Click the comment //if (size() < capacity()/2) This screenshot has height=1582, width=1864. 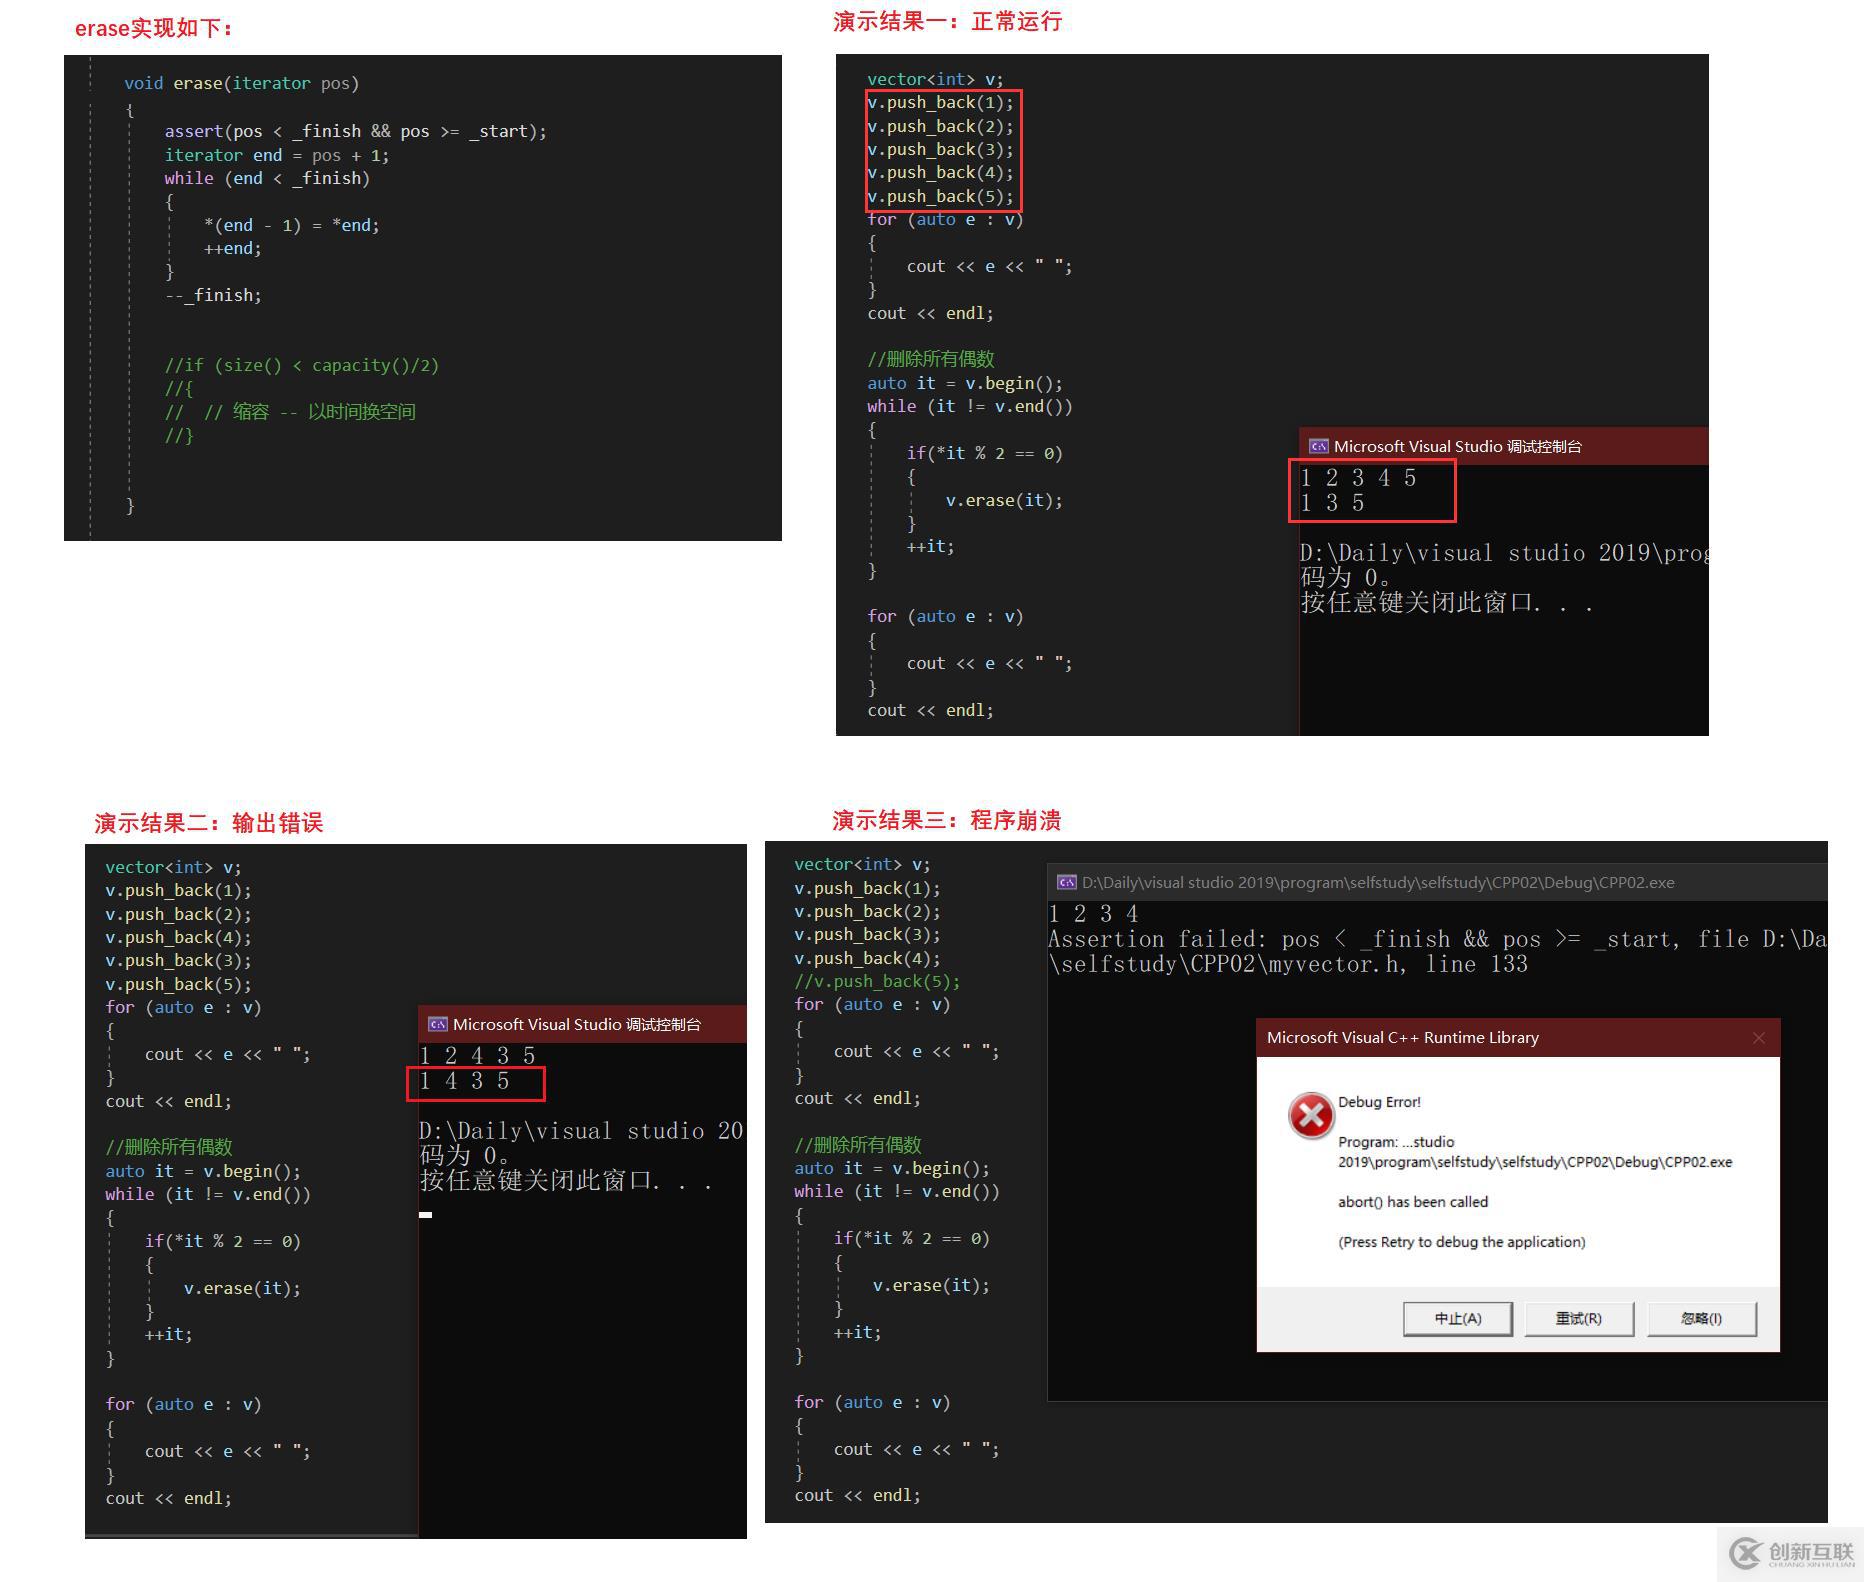(302, 365)
